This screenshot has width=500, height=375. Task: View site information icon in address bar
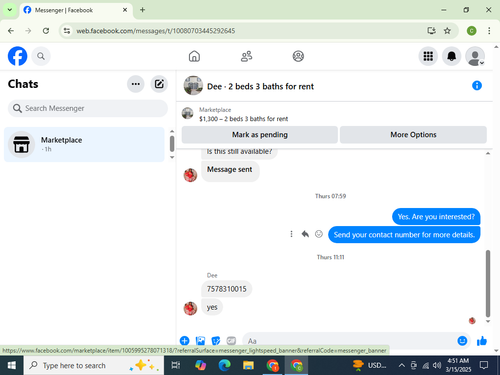pos(67,31)
